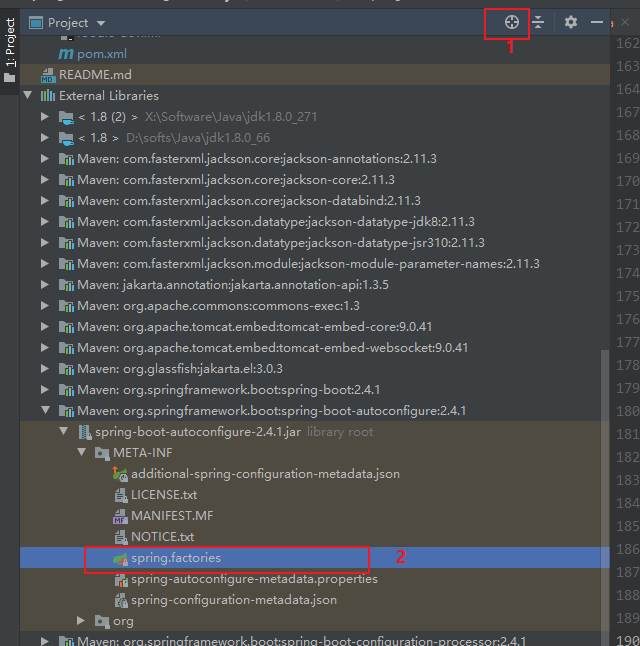Viewport: 640px width, 646px height.
Task: Click README.md markdown file icon
Action: pos(48,75)
